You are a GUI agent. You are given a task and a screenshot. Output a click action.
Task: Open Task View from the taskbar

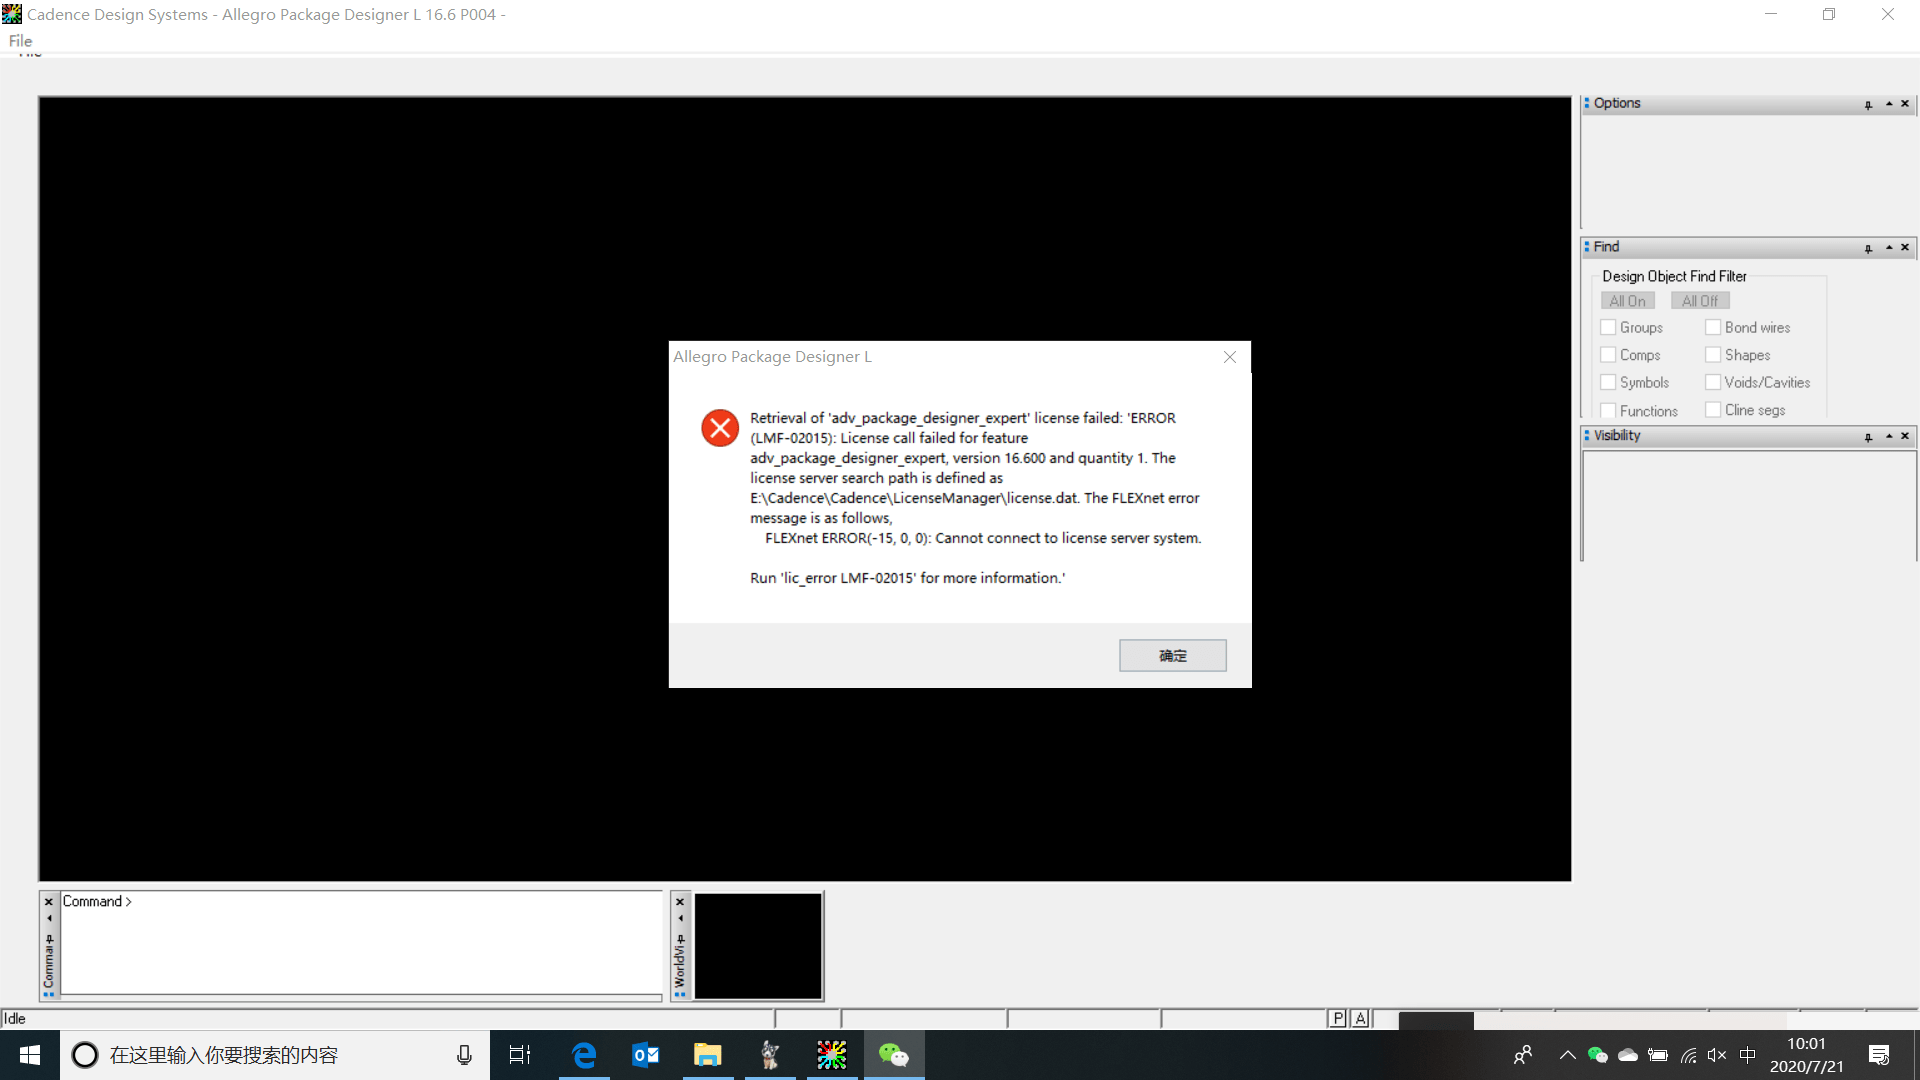tap(520, 1055)
